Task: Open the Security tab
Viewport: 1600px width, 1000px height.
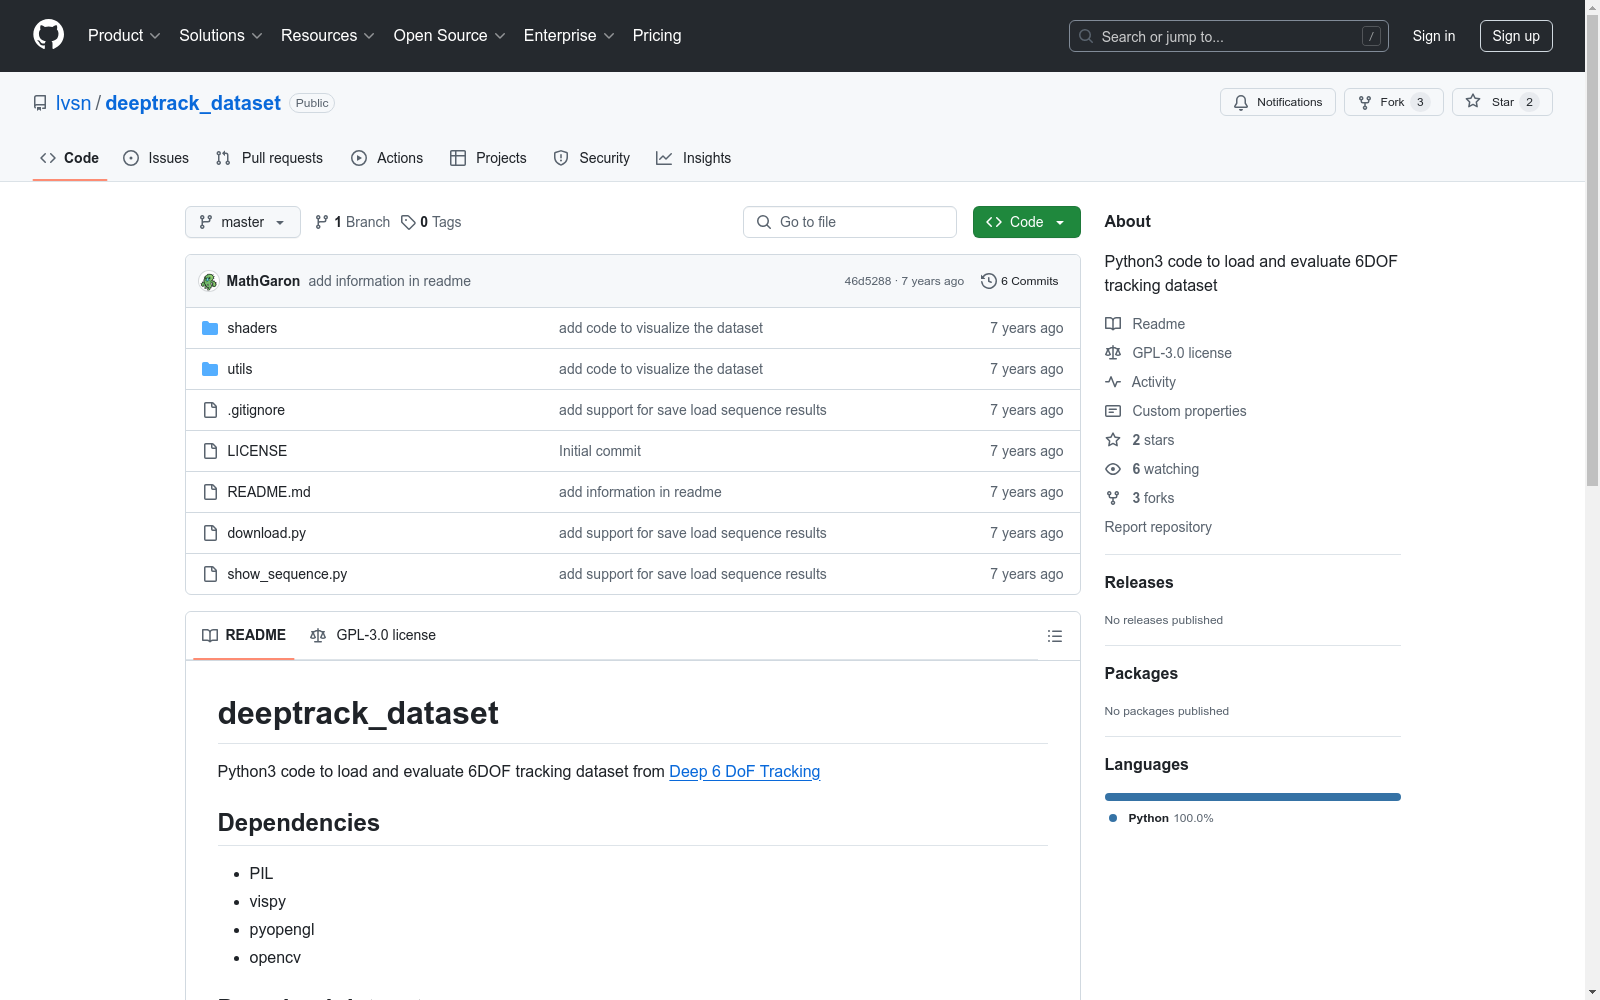Action: (592, 158)
